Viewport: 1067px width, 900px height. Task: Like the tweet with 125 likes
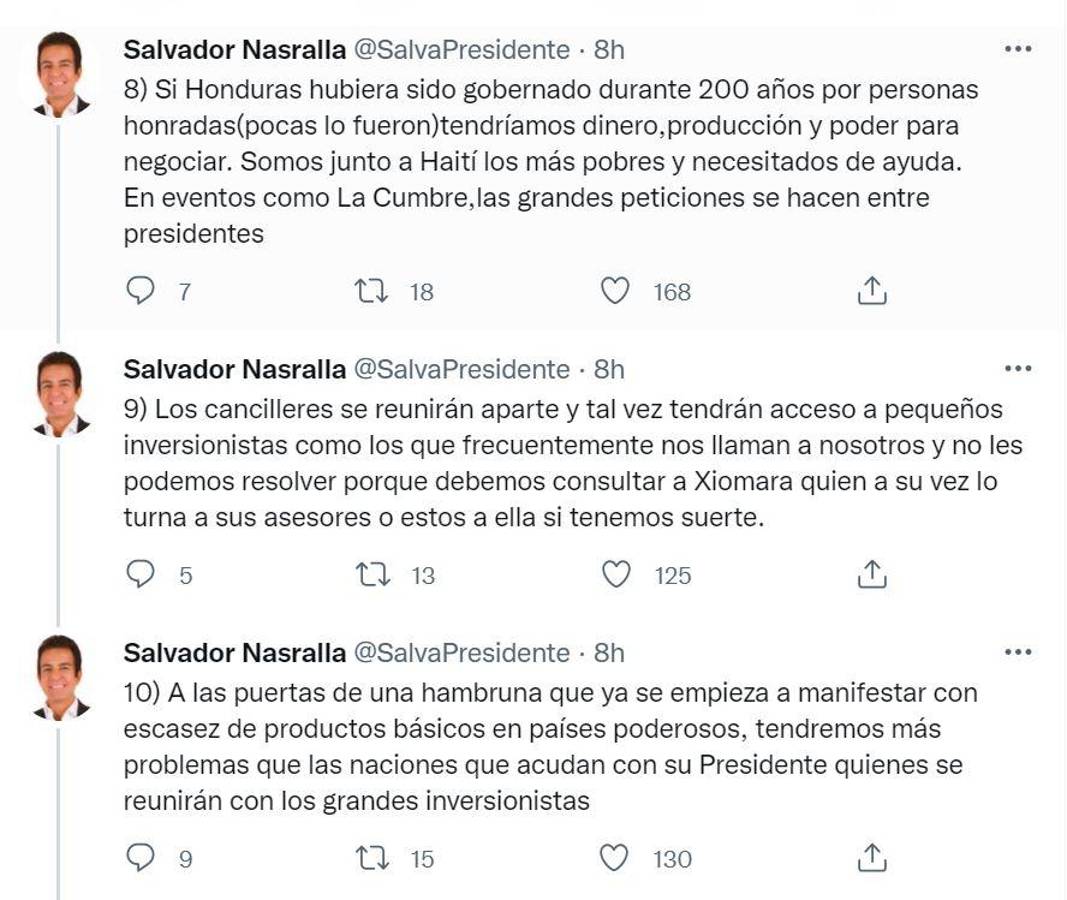615,574
